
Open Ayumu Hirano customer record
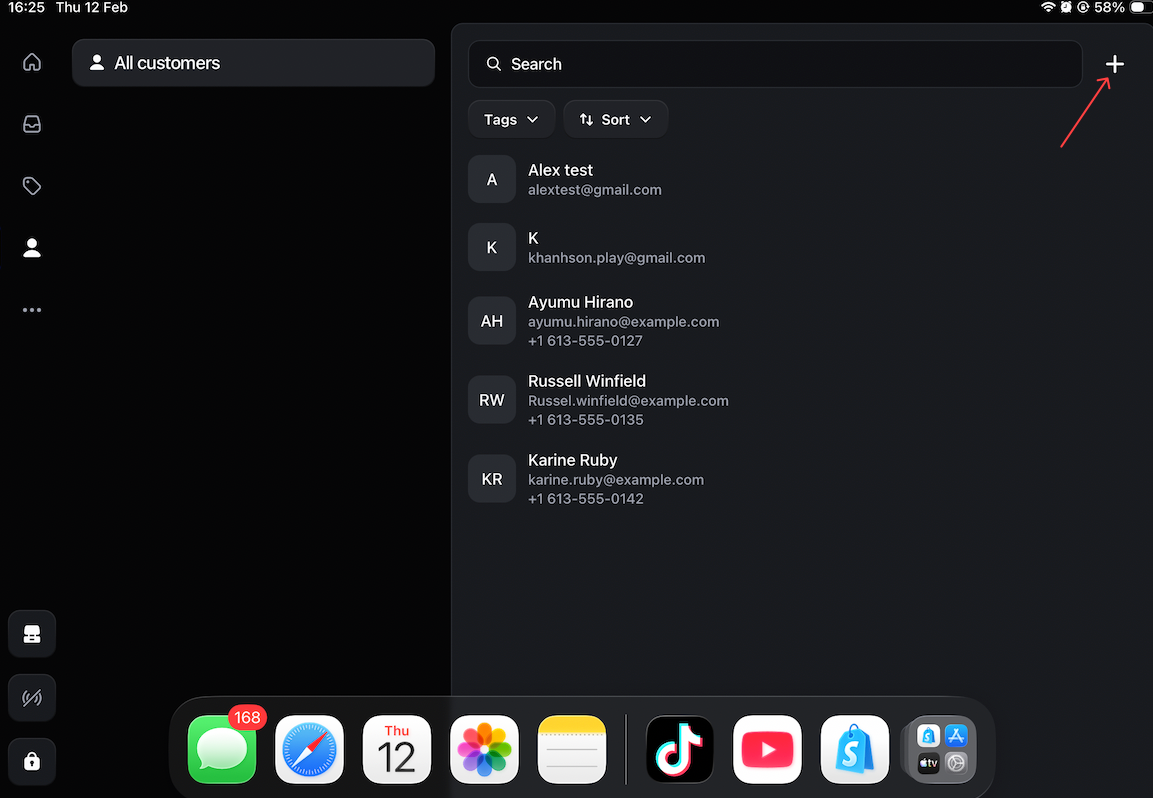coord(623,321)
